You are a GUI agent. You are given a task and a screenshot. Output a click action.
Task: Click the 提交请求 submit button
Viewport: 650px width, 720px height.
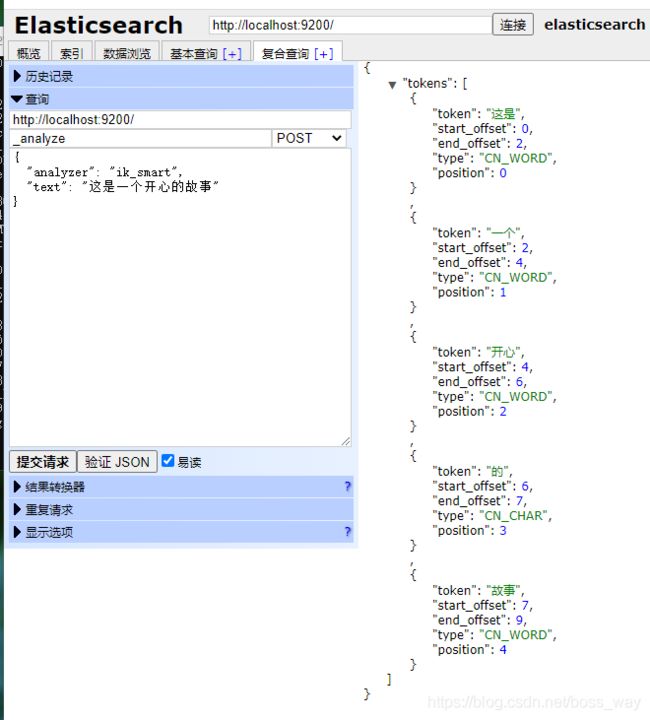[x=43, y=461]
